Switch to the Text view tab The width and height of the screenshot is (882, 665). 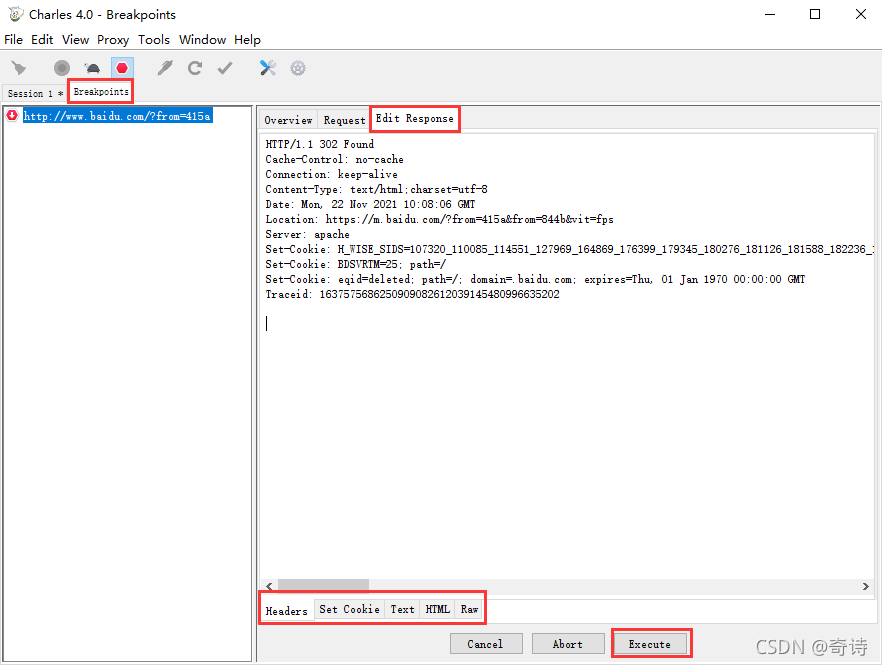[x=402, y=609]
